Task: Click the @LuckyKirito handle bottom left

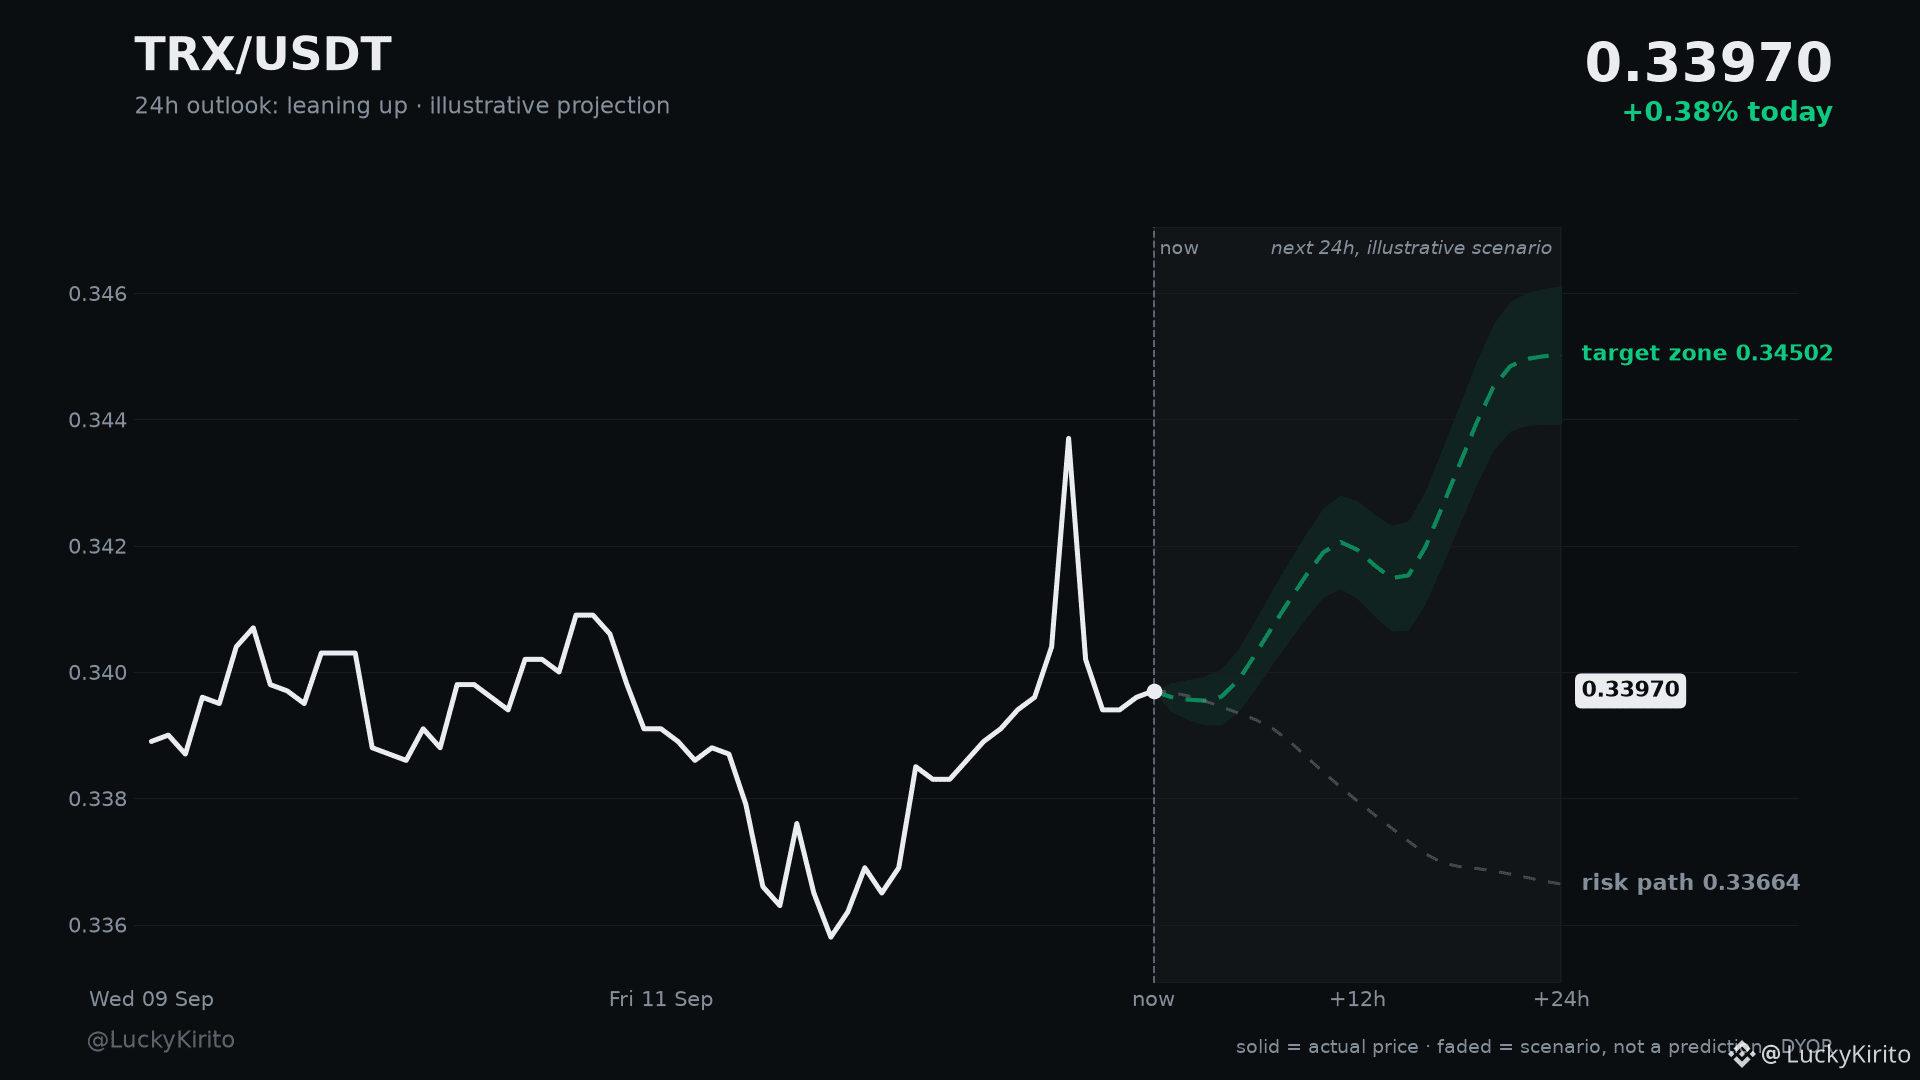Action: coord(161,1040)
